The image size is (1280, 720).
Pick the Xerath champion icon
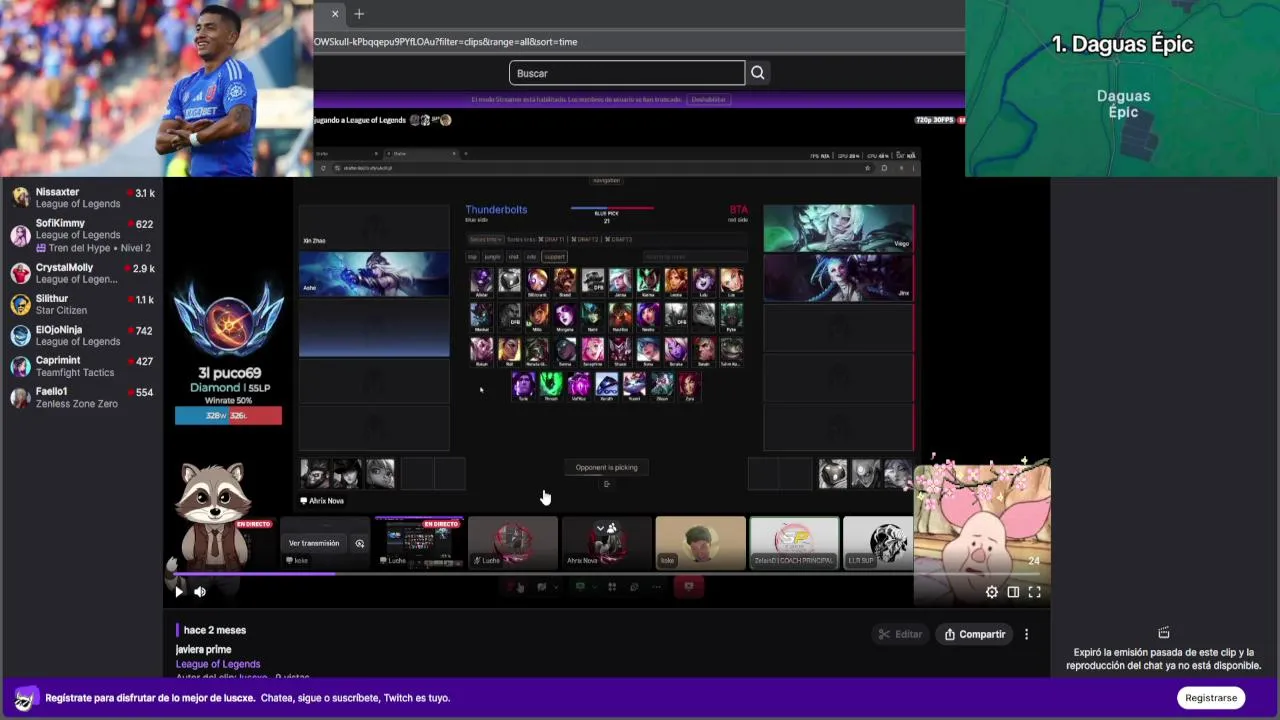(607, 386)
